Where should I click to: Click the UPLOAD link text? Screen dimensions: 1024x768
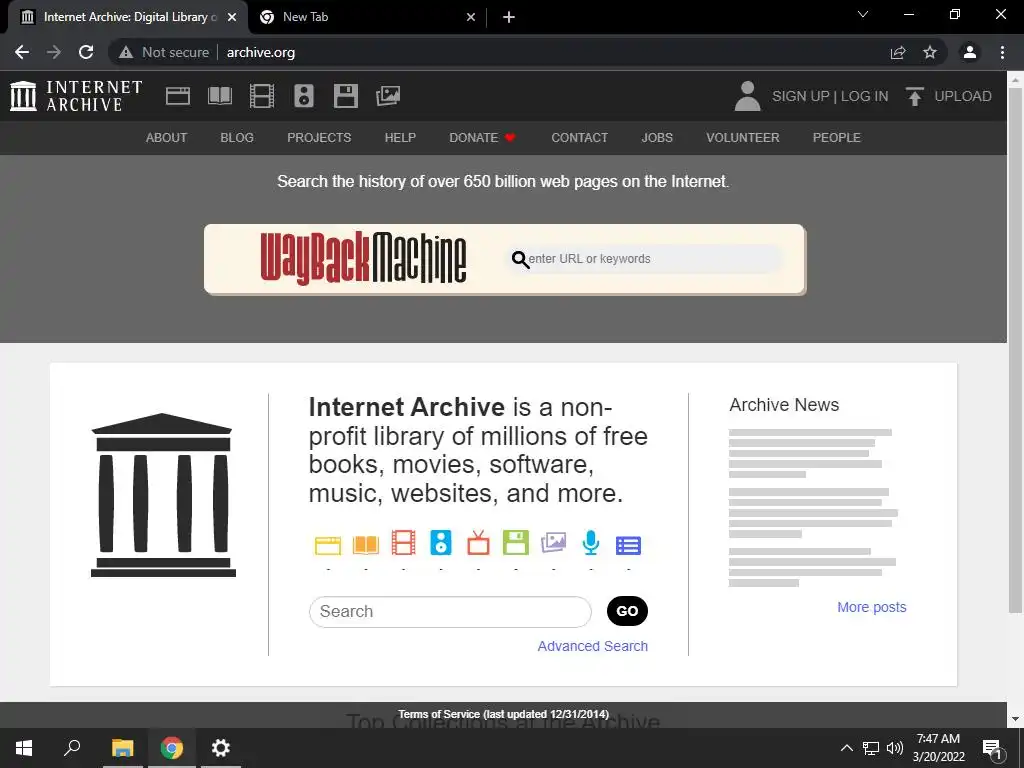click(963, 96)
